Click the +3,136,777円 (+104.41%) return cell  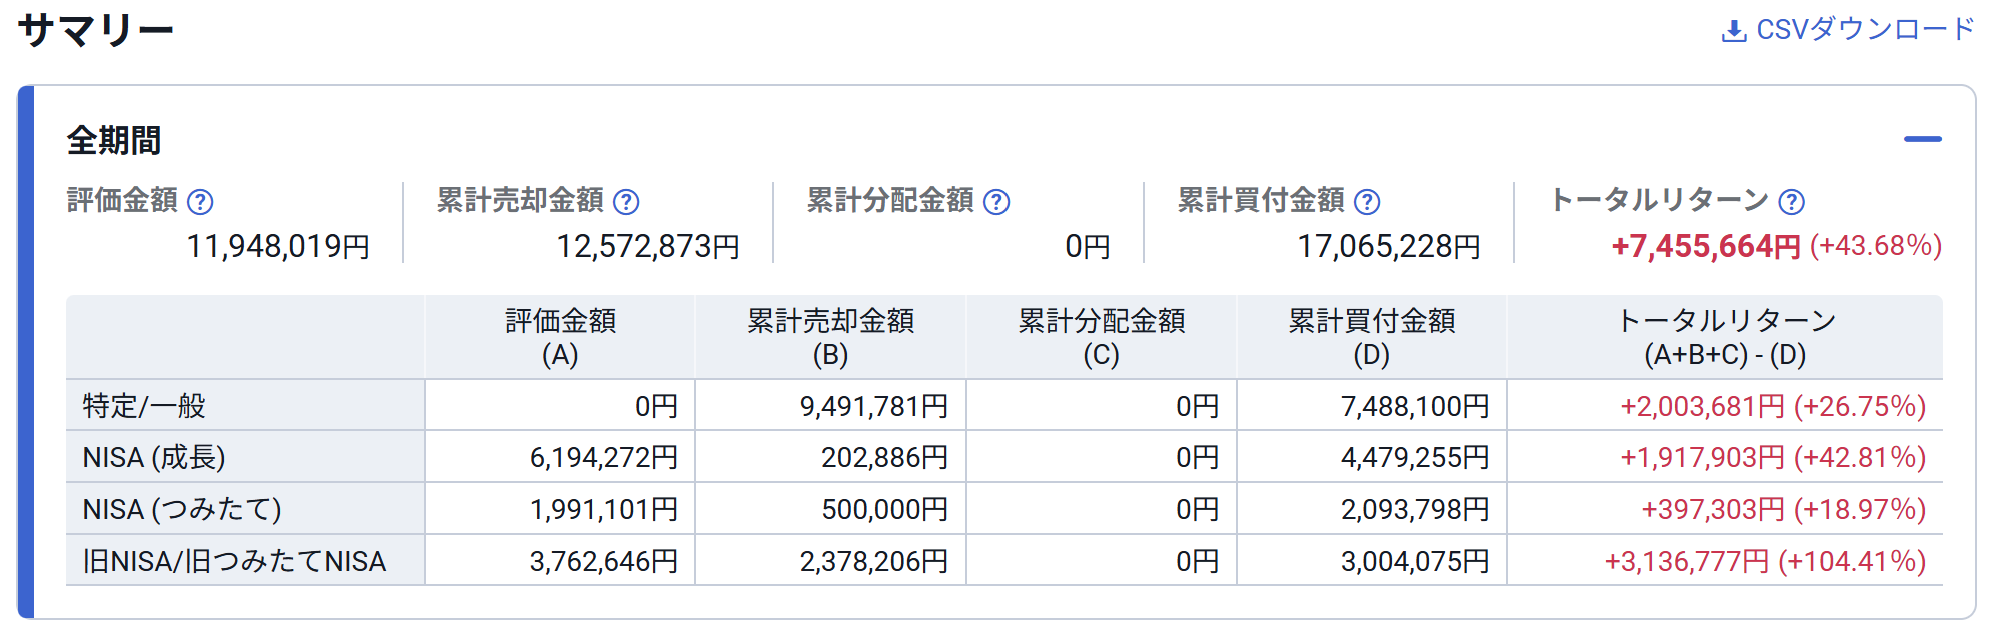(x=1765, y=562)
